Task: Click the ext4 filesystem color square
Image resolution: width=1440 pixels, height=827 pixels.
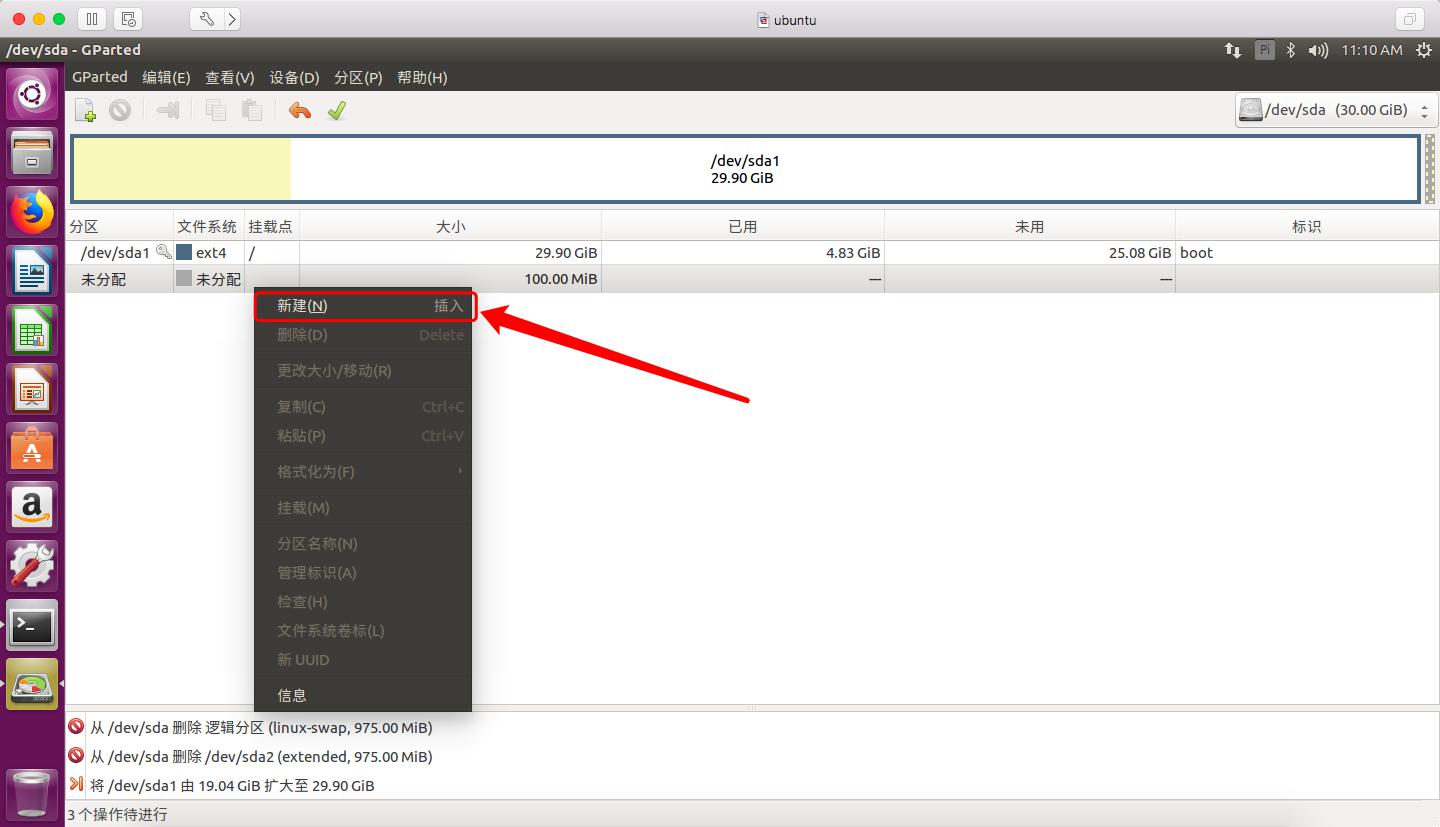Action: (184, 253)
